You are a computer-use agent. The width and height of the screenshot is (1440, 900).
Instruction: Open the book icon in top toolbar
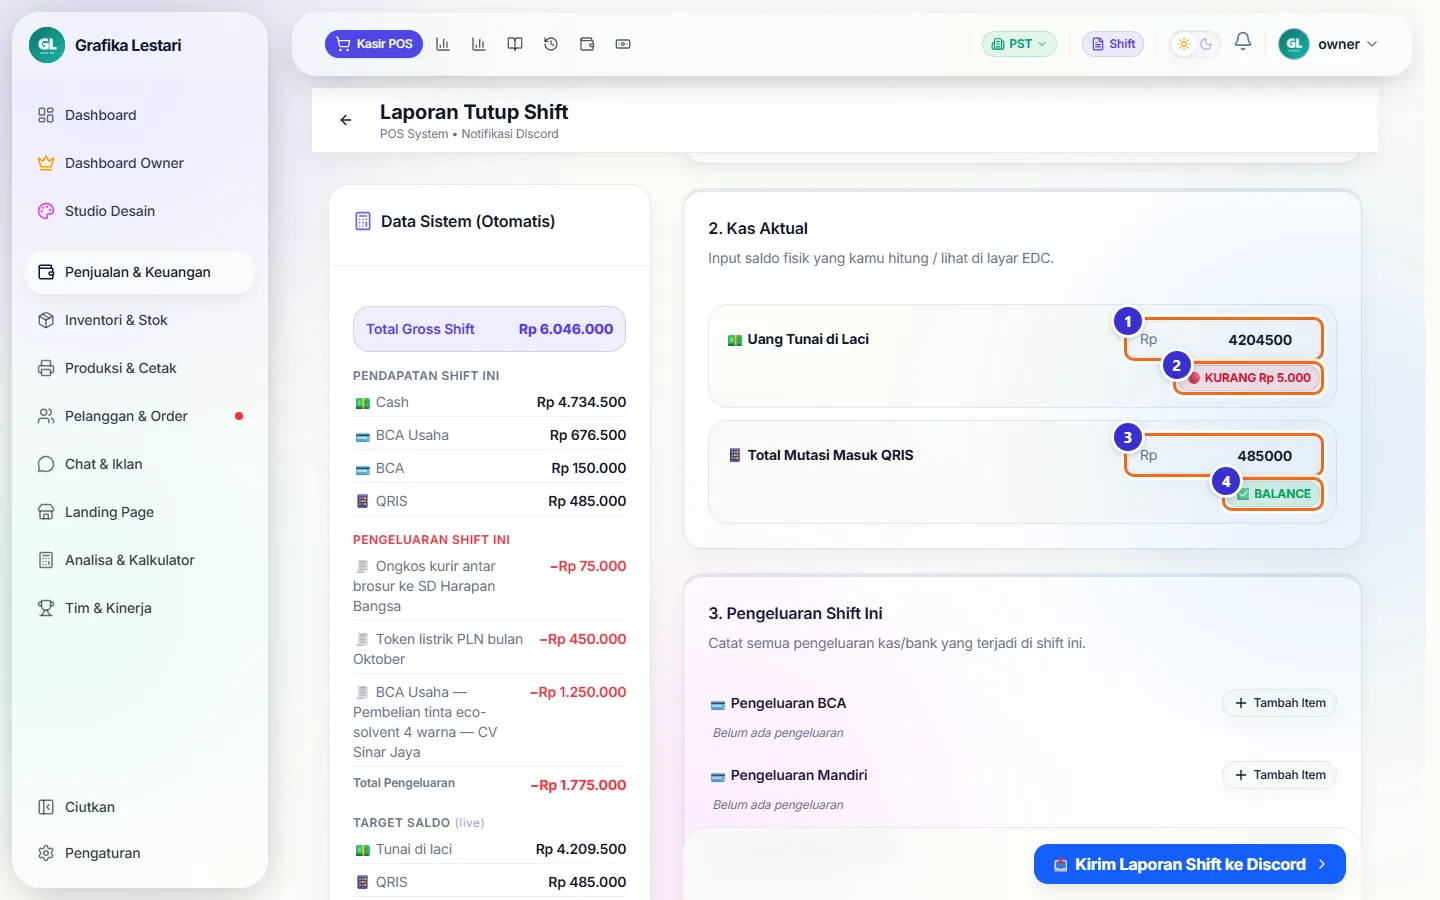coord(515,44)
